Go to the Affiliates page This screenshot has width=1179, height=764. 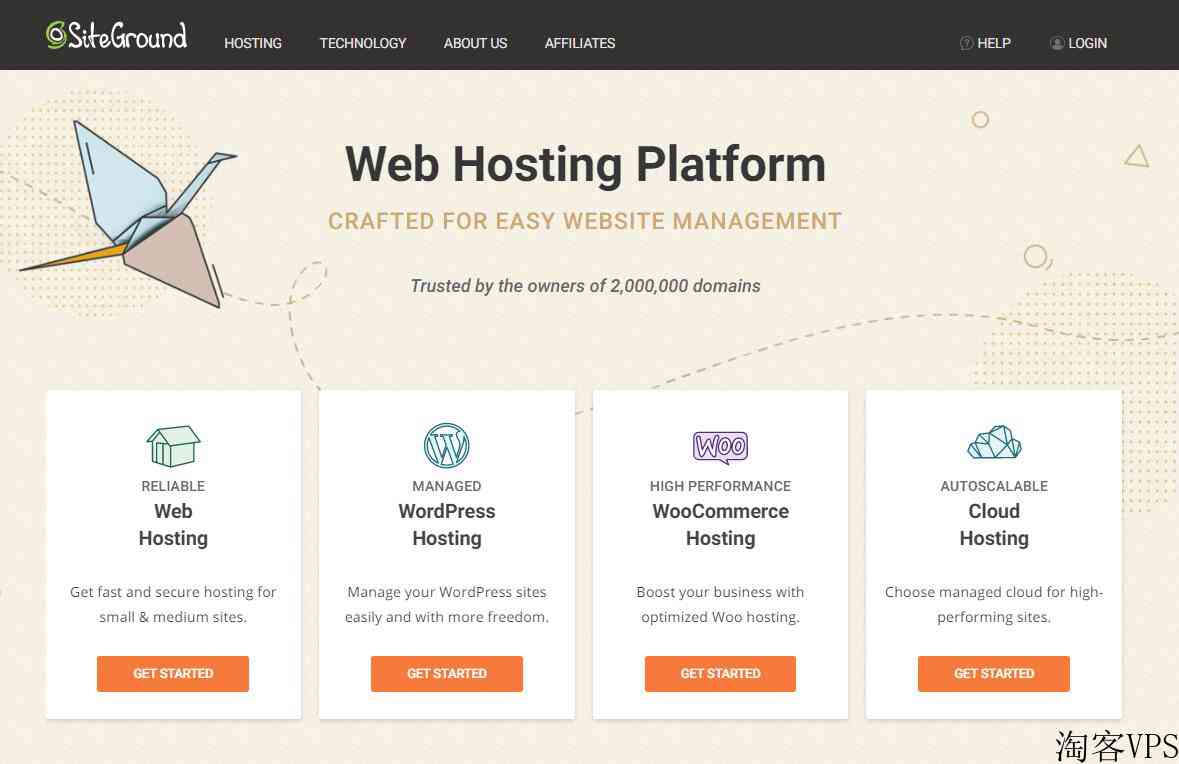tap(580, 44)
